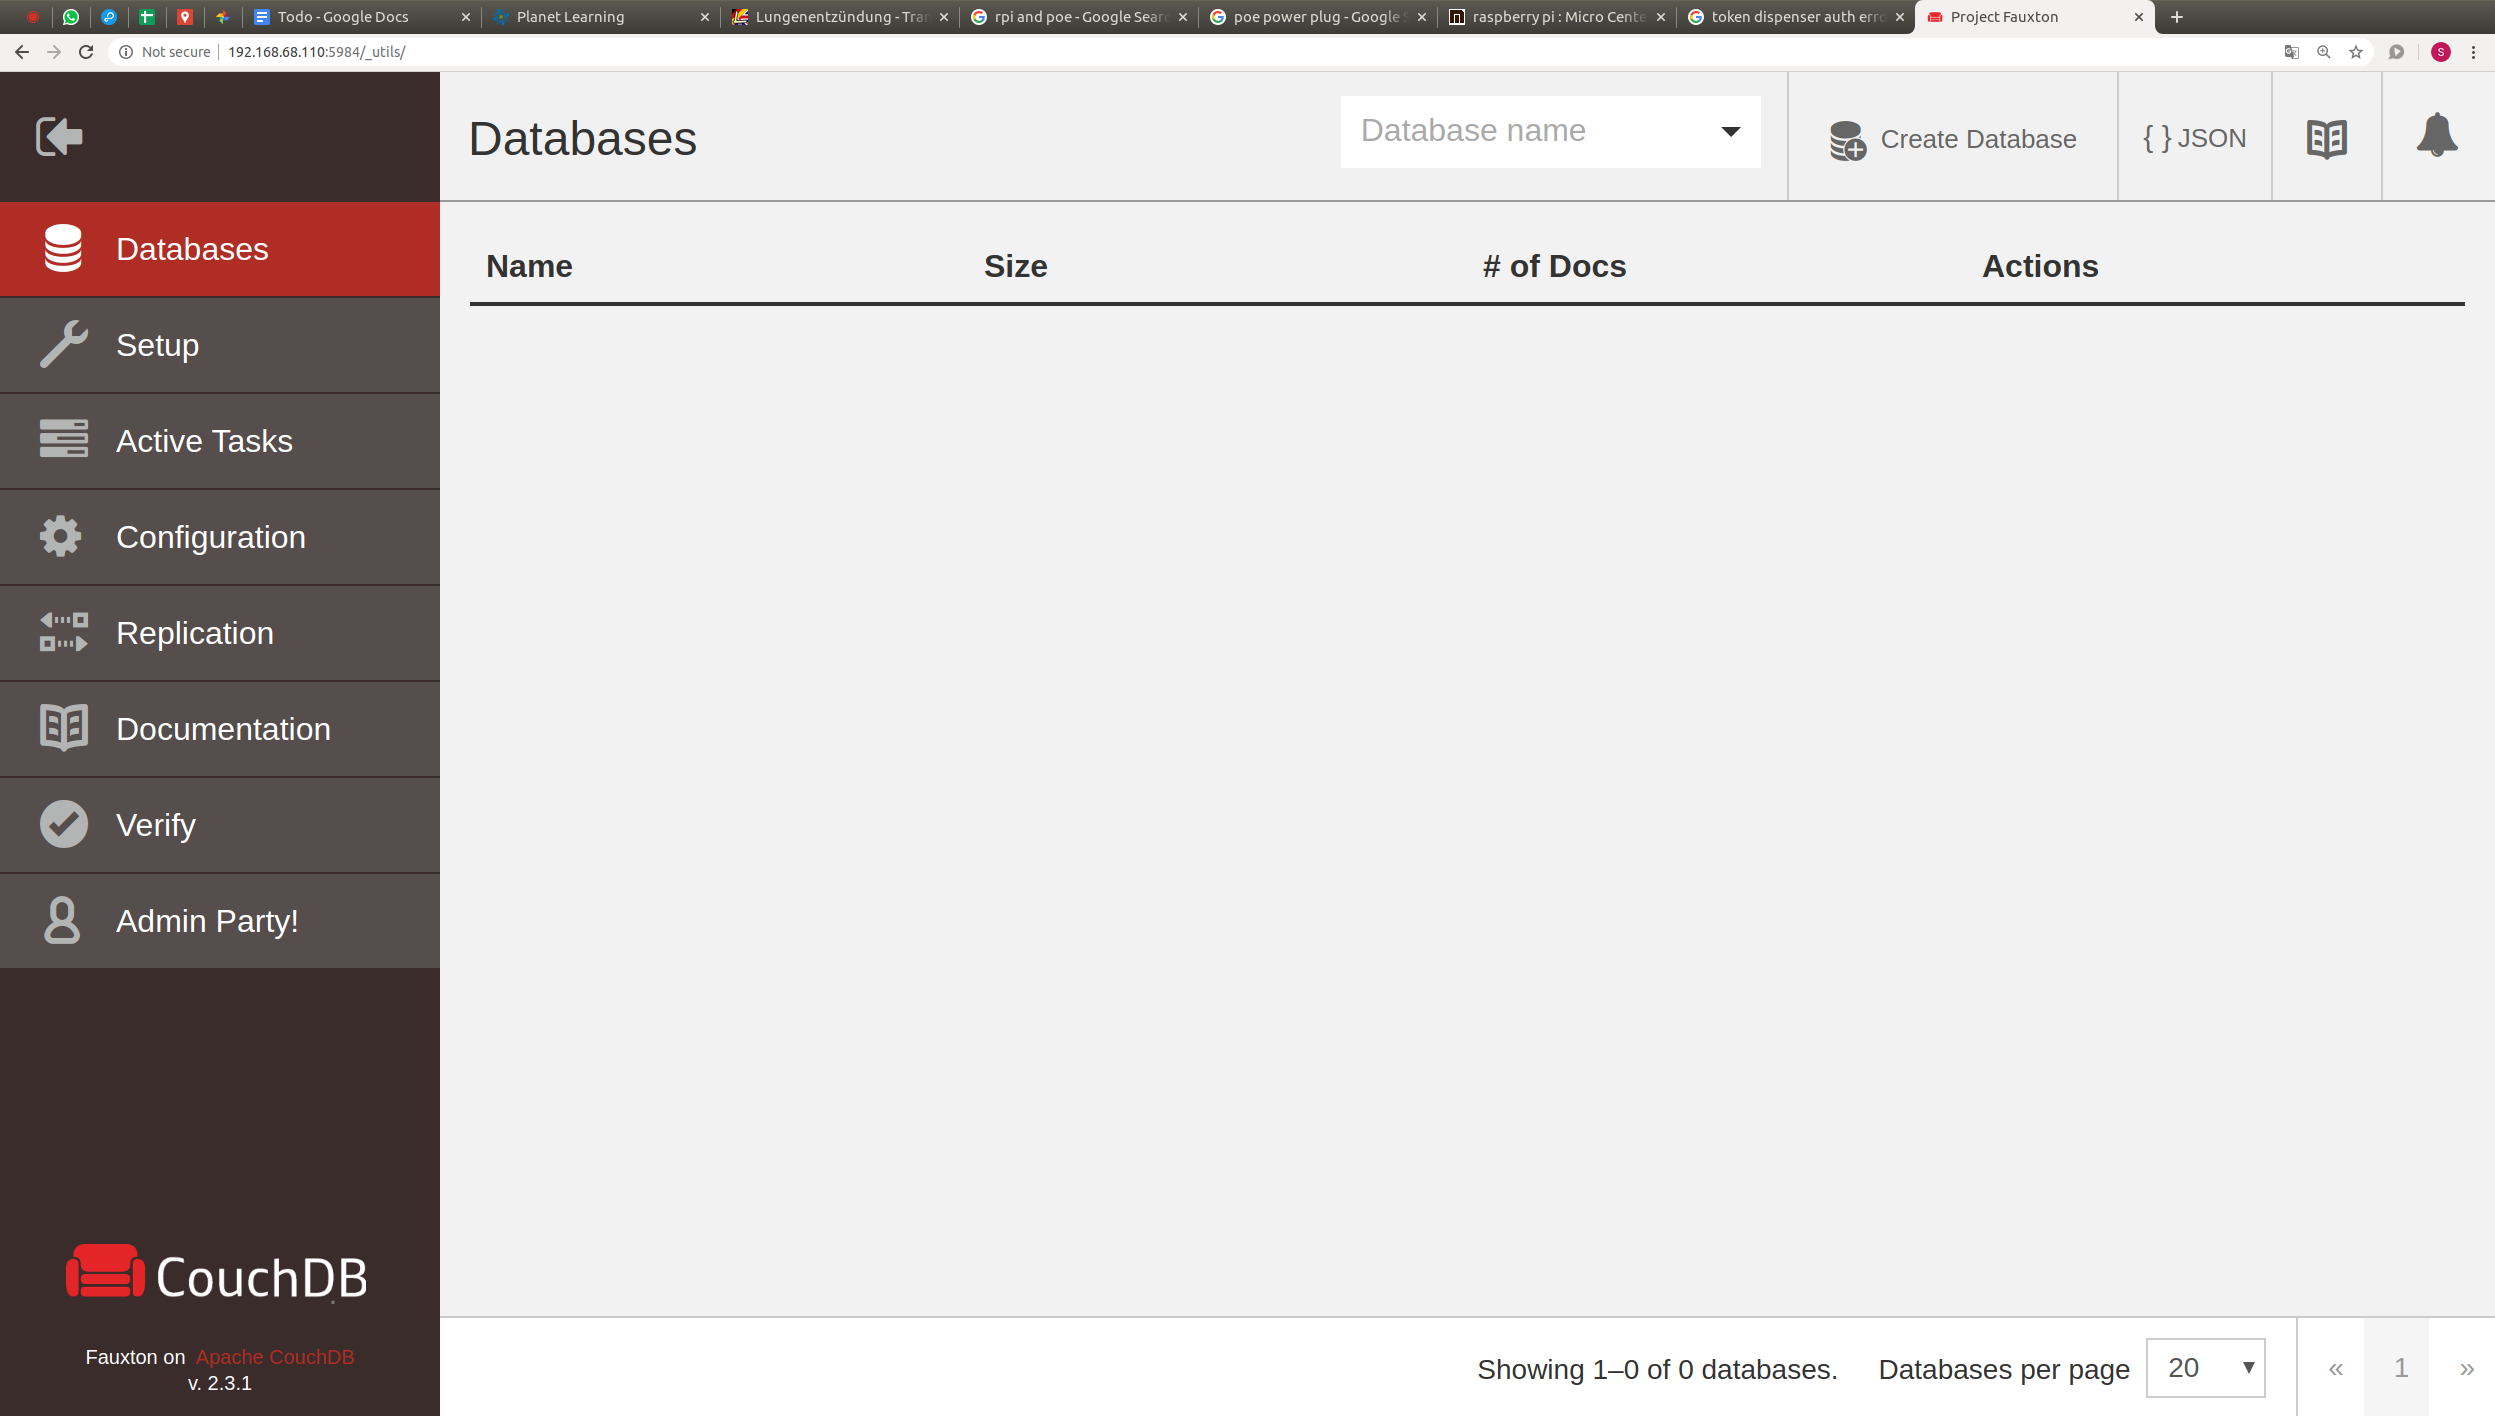Bookmark page with star icon
The image size is (2495, 1416).
(2356, 52)
